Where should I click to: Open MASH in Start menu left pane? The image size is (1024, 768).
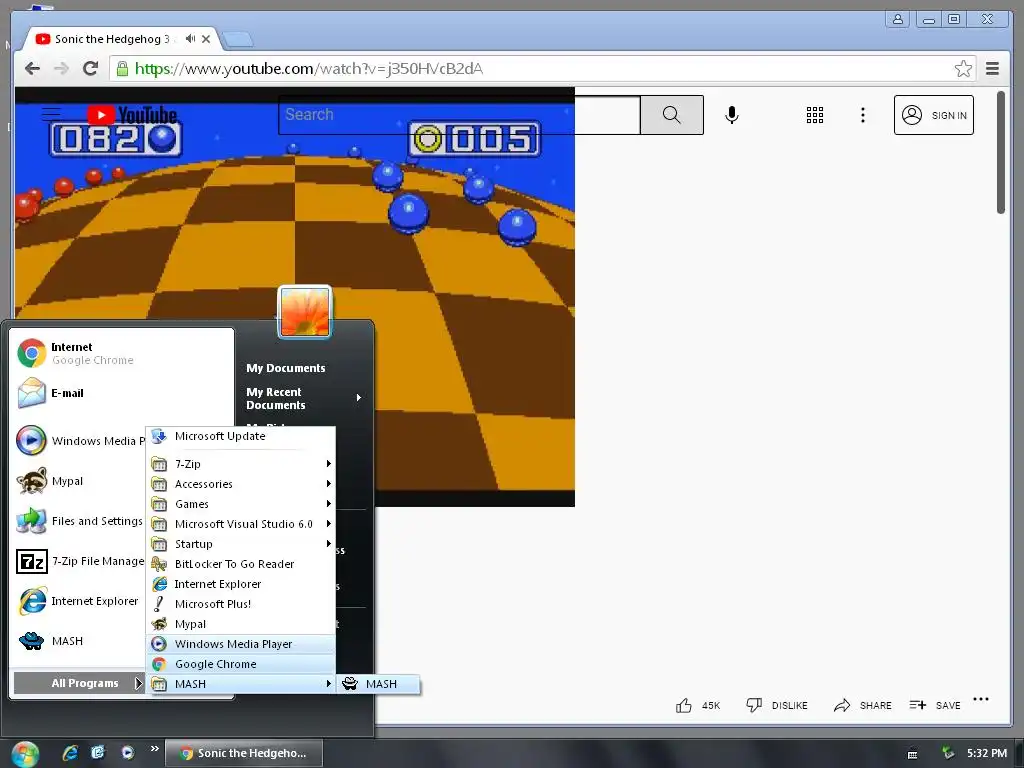(80, 641)
